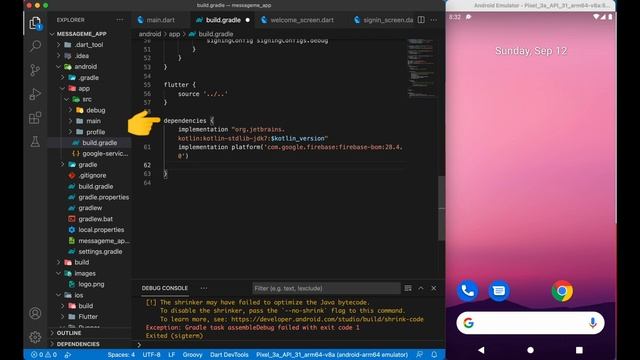Viewport: 640px width, 360px height.
Task: Select the build.gradle editor tab
Action: 223,20
